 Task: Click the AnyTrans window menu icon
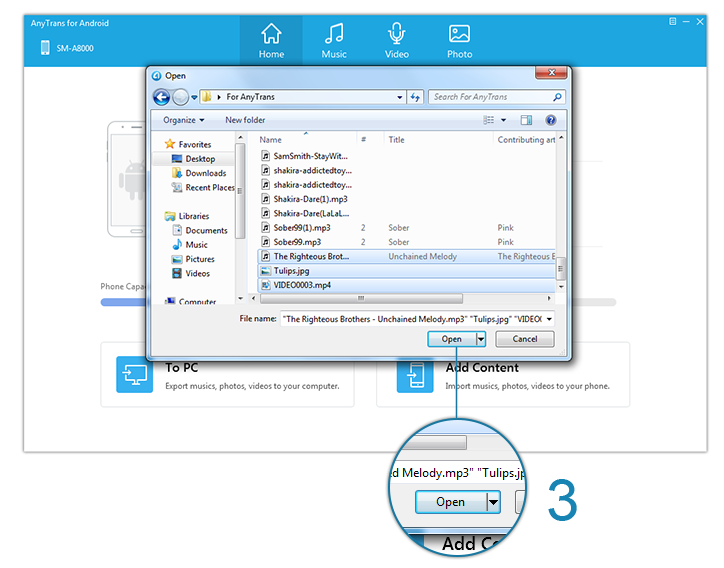pyautogui.click(x=672, y=21)
